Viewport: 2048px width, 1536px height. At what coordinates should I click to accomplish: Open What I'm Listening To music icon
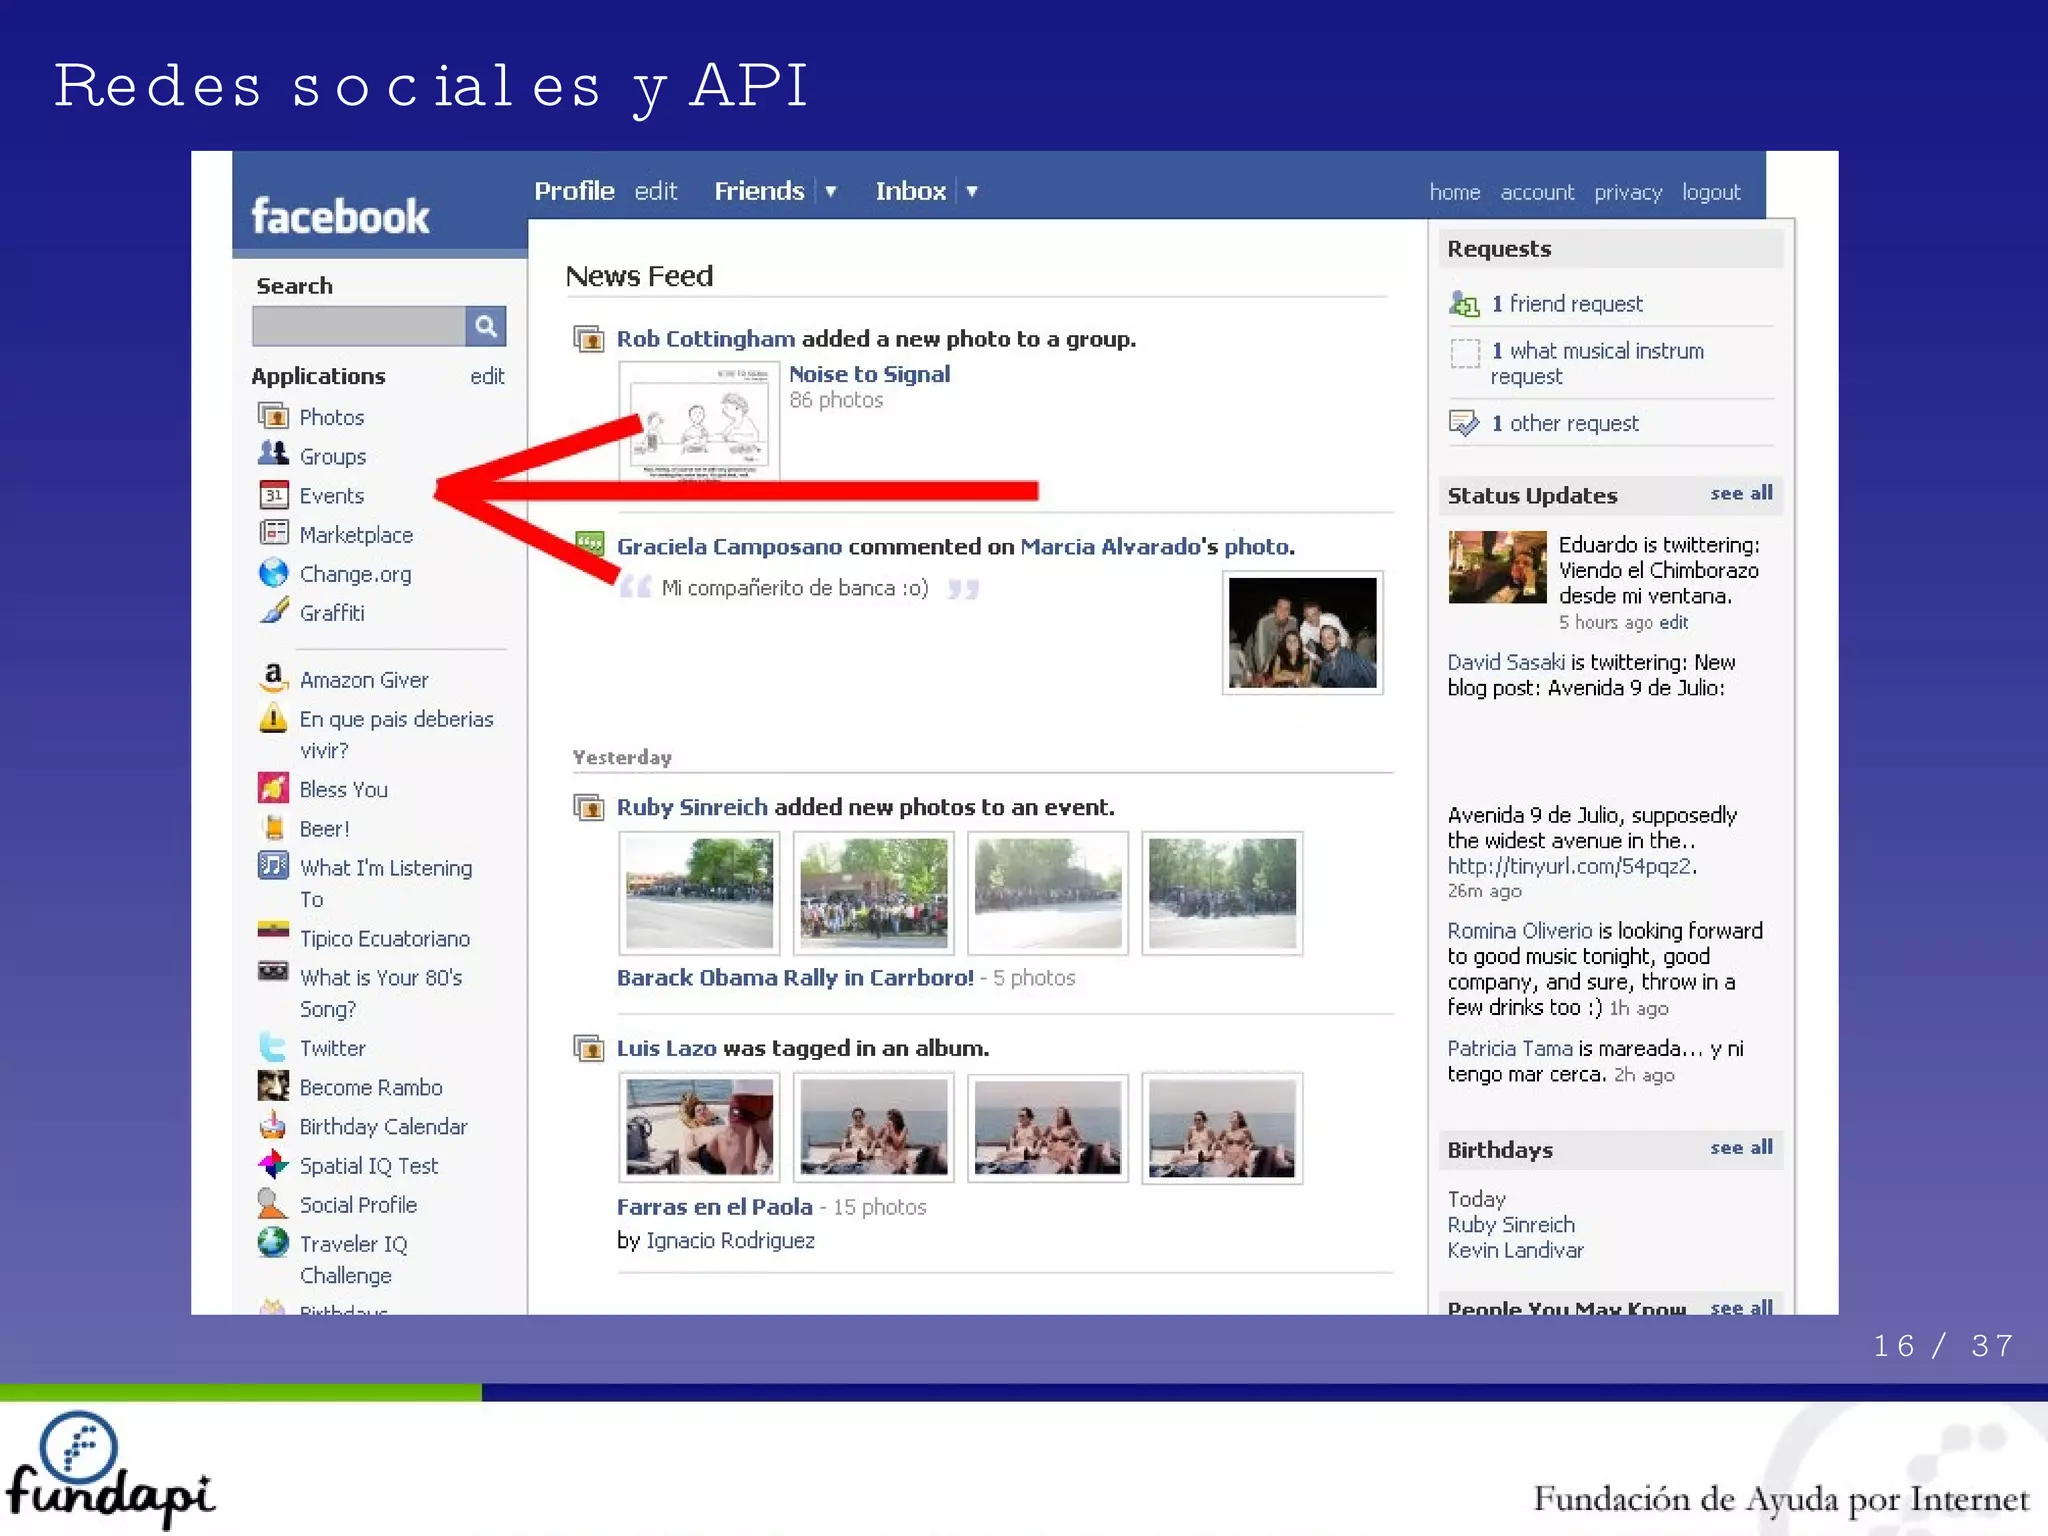(x=273, y=865)
